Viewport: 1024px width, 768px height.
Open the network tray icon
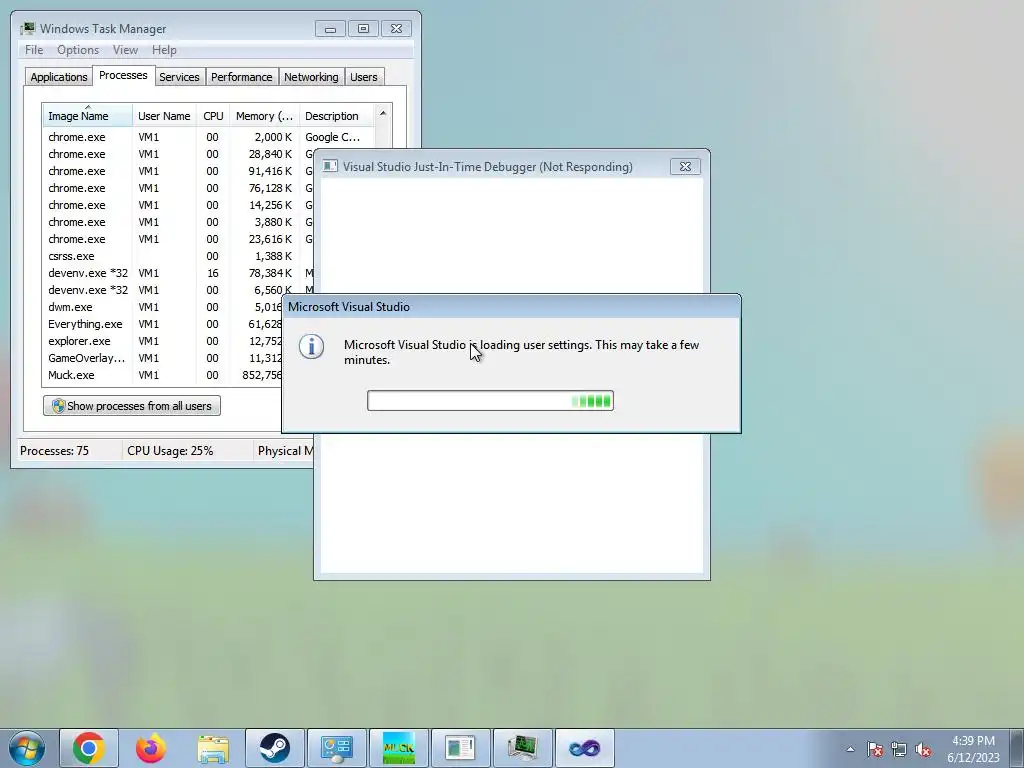pos(899,749)
